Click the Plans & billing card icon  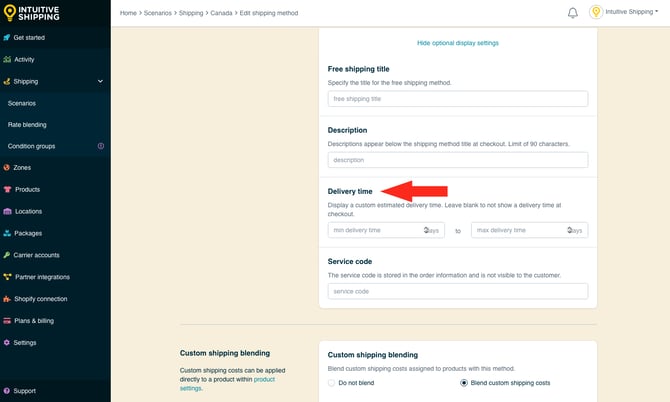click(7, 321)
